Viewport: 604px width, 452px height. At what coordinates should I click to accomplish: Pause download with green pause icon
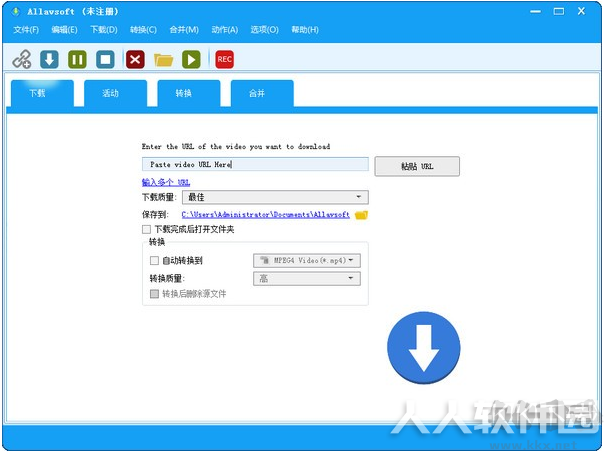point(77,59)
